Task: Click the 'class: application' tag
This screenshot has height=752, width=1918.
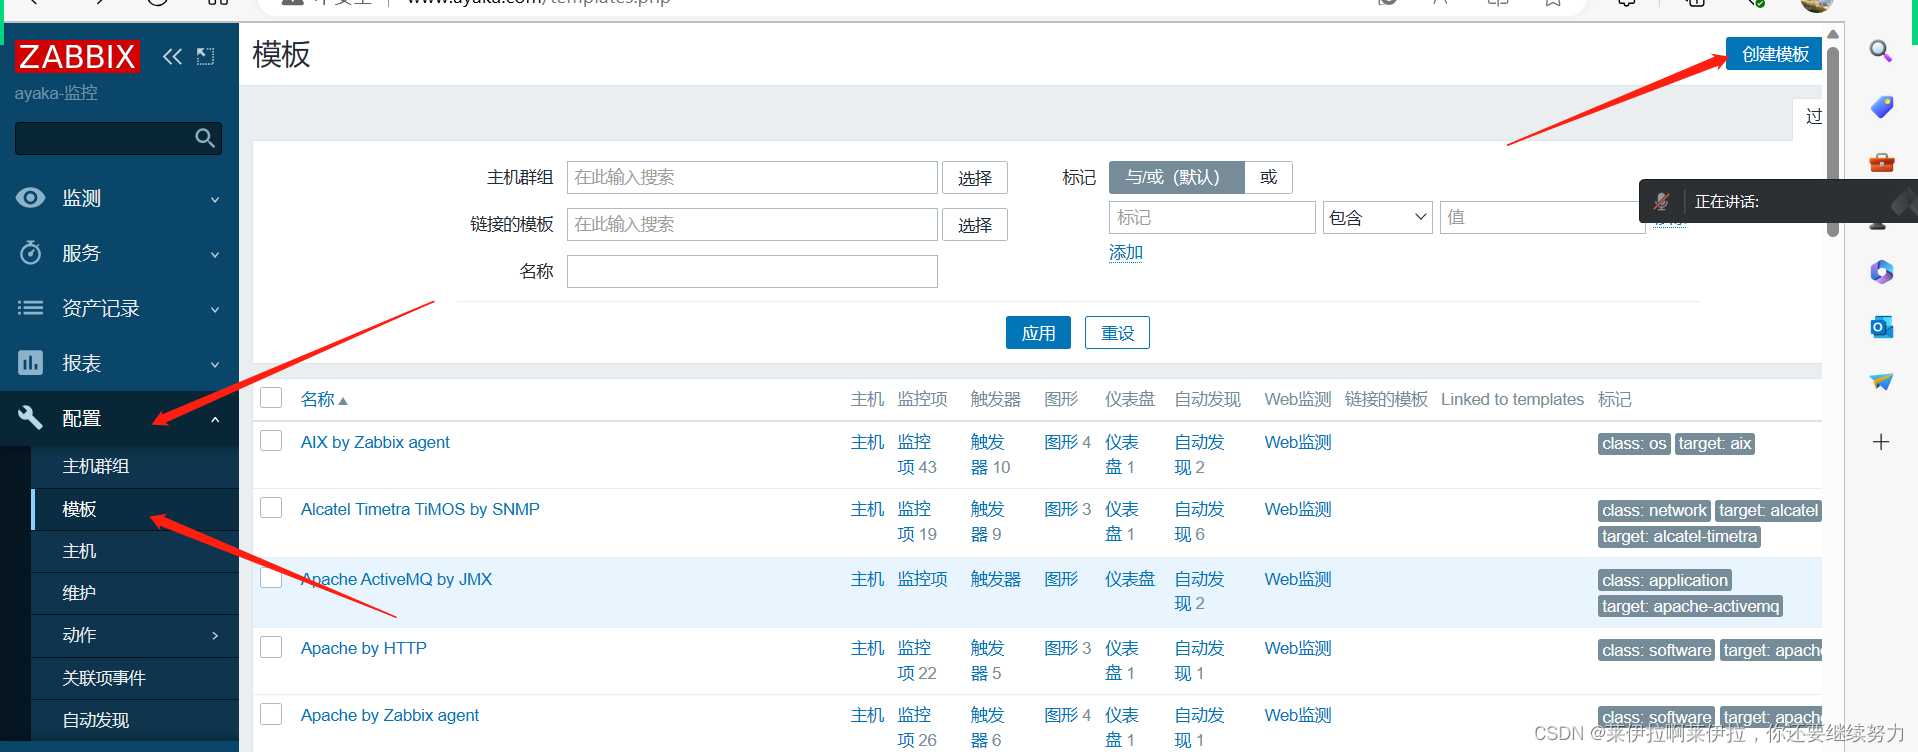Action: (1664, 580)
